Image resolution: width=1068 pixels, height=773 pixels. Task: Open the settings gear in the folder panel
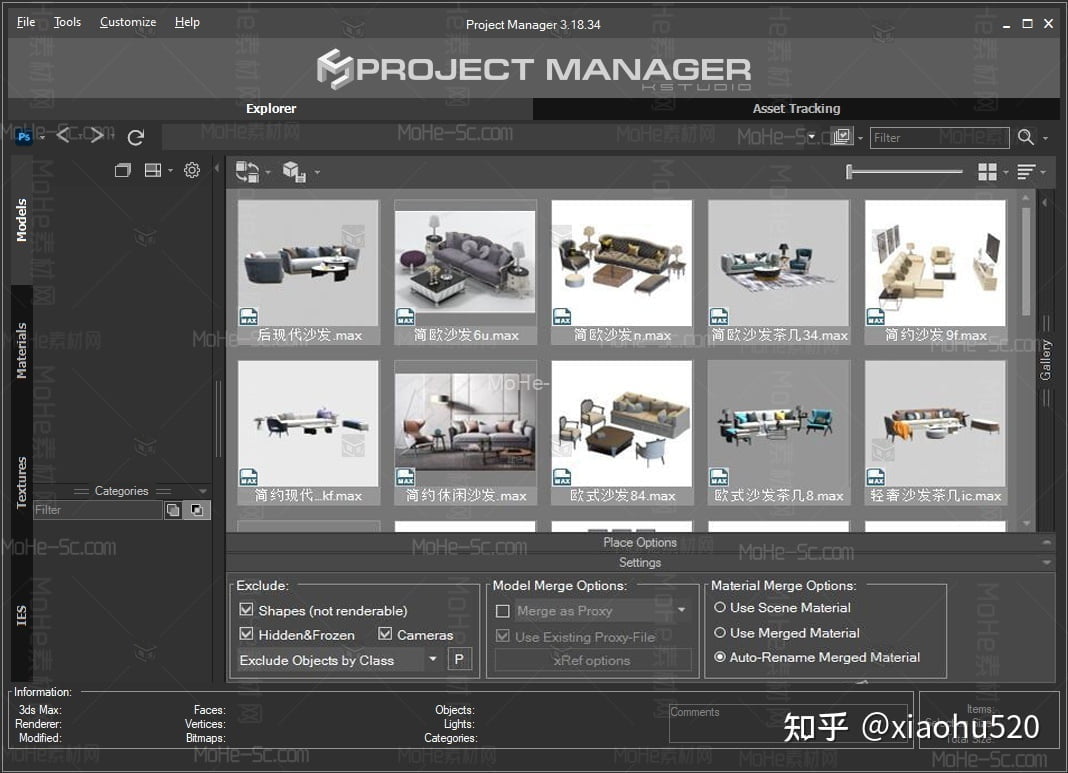192,171
